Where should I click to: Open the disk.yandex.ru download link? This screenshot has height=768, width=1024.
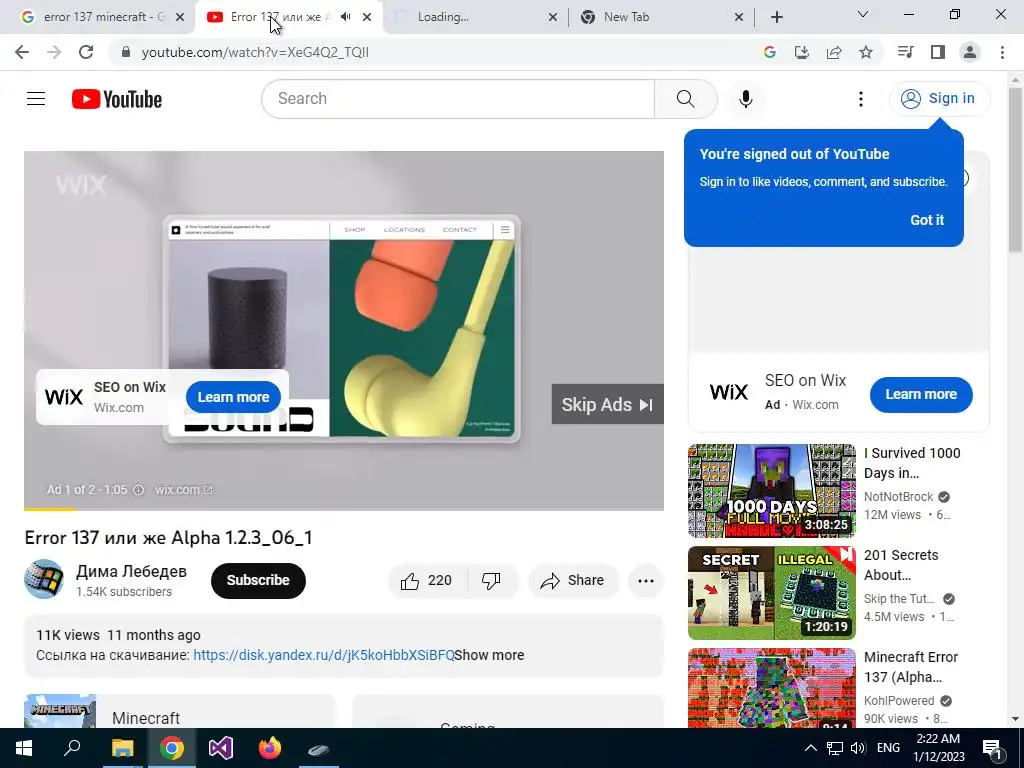click(x=323, y=655)
